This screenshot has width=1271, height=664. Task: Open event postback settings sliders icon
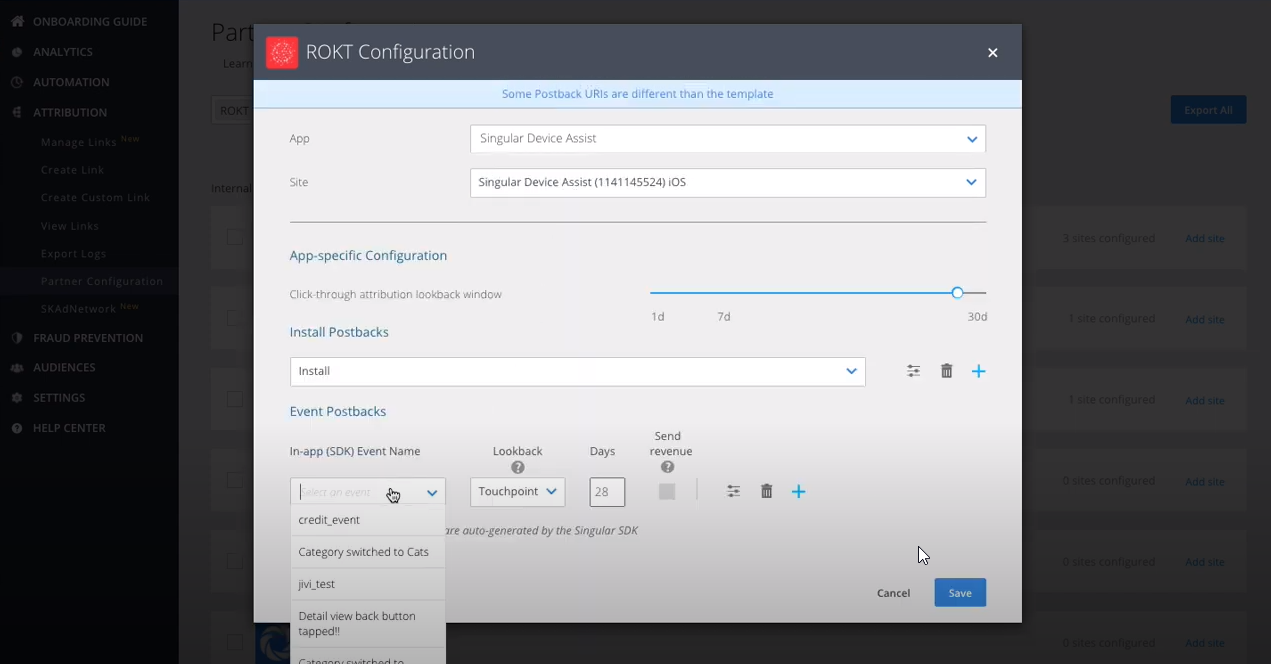click(734, 491)
